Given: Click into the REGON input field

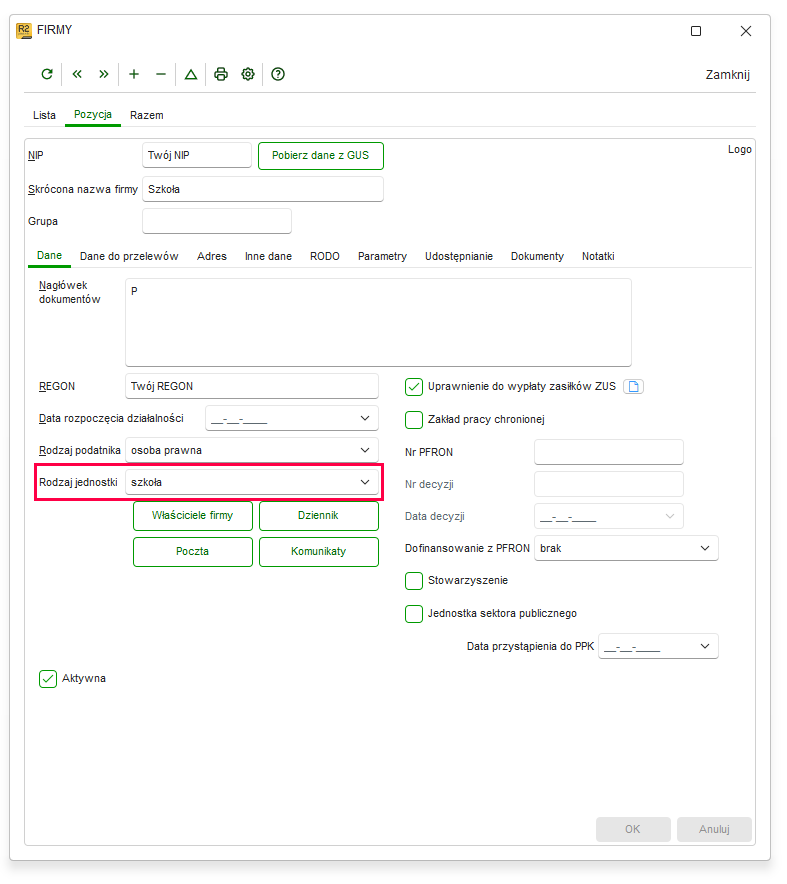Looking at the screenshot, I should [252, 387].
